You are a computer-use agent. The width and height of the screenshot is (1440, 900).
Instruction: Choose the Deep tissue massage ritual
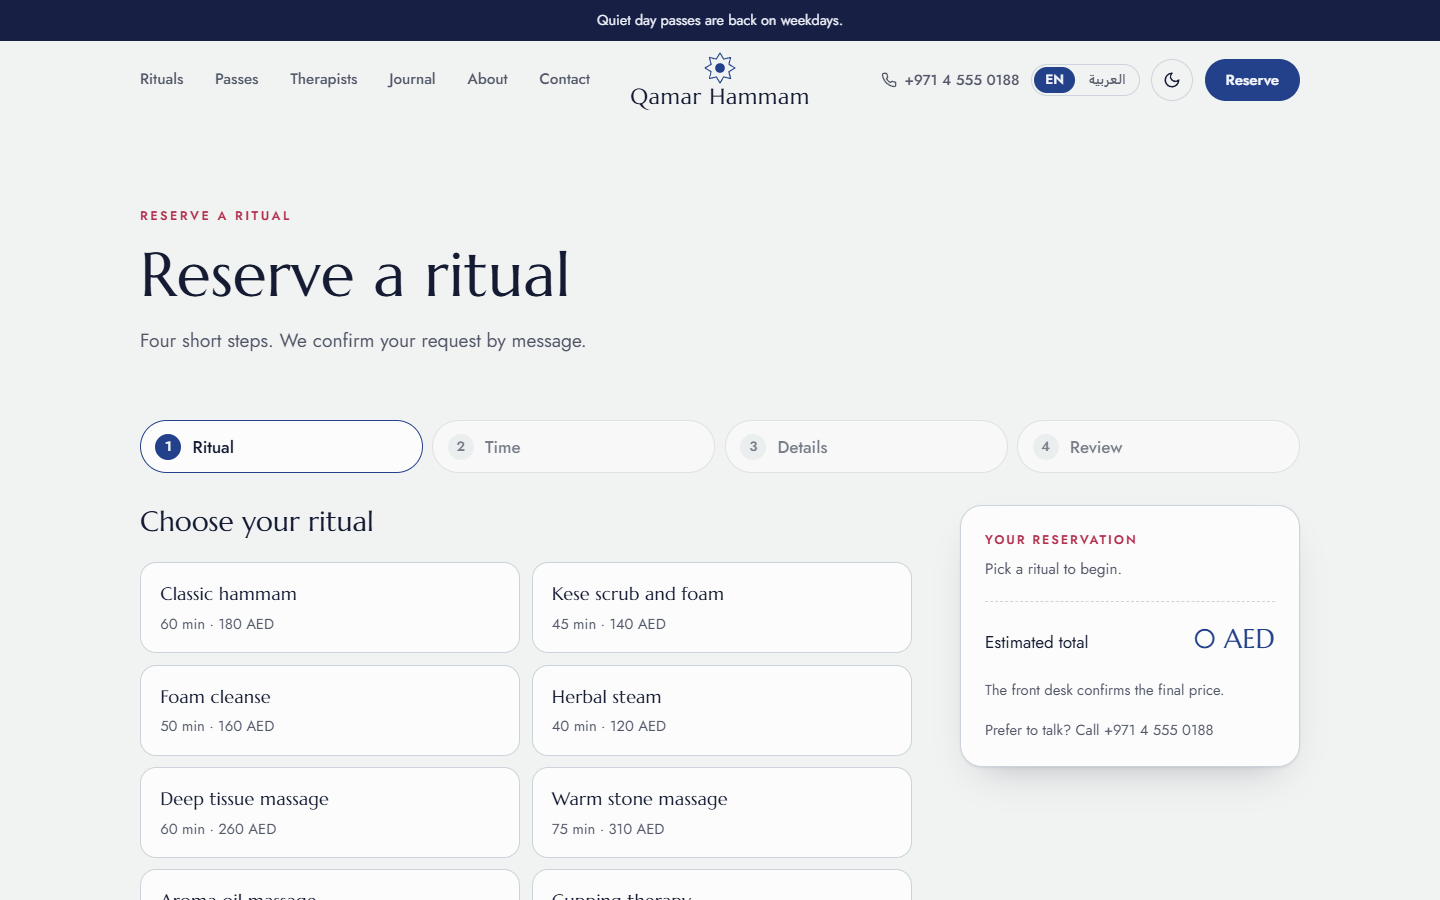pyautogui.click(x=330, y=813)
